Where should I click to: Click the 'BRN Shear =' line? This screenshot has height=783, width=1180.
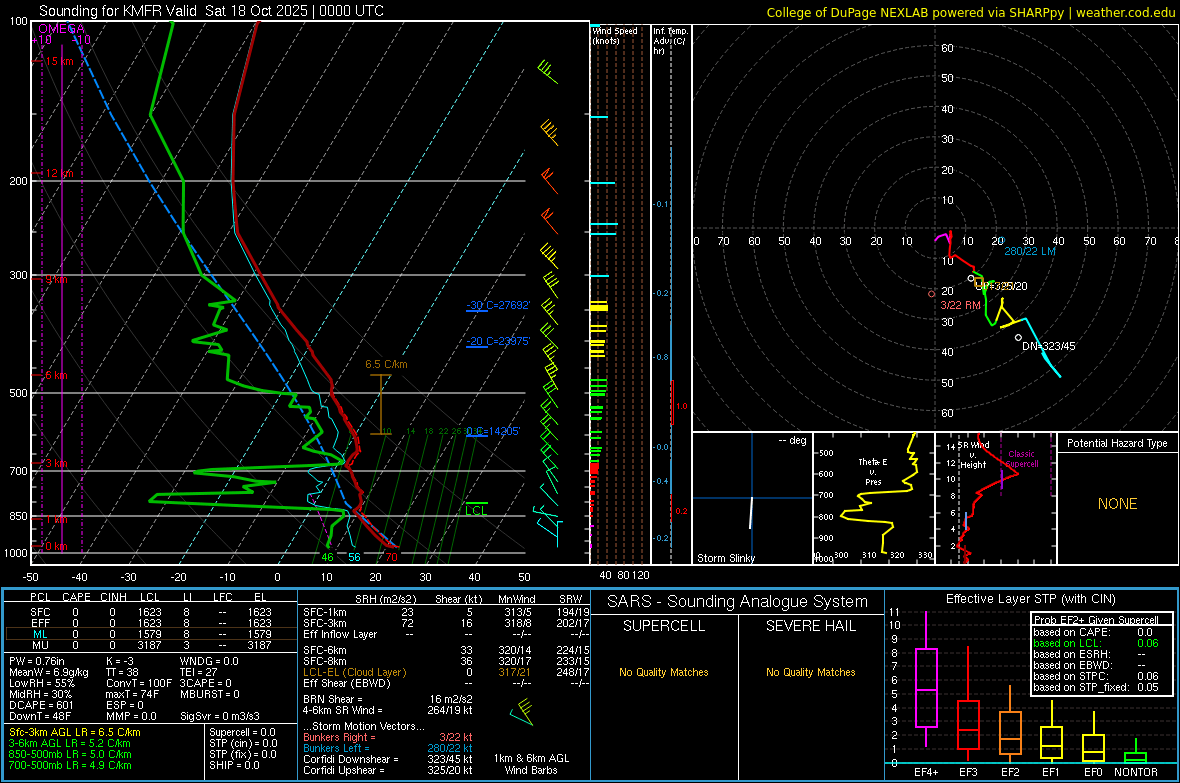388,699
